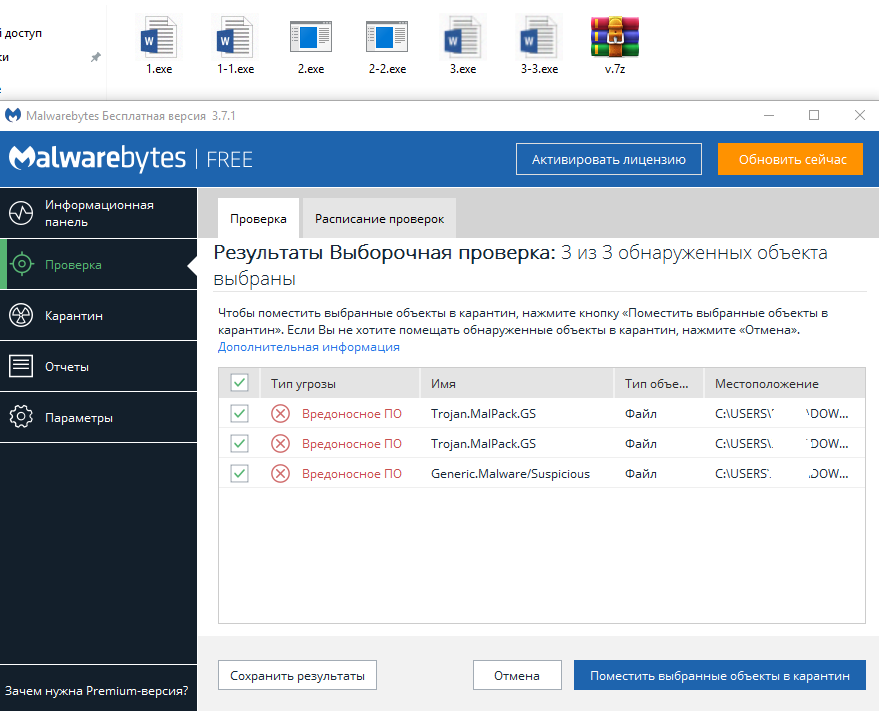Click red threat icon in first Trojan.MalPack.GS row

coord(280,414)
